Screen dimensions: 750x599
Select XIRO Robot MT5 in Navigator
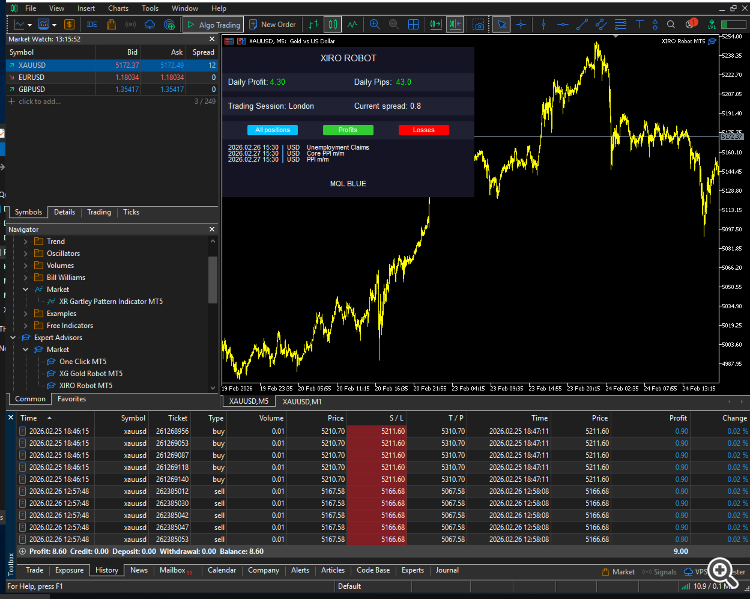[86, 385]
